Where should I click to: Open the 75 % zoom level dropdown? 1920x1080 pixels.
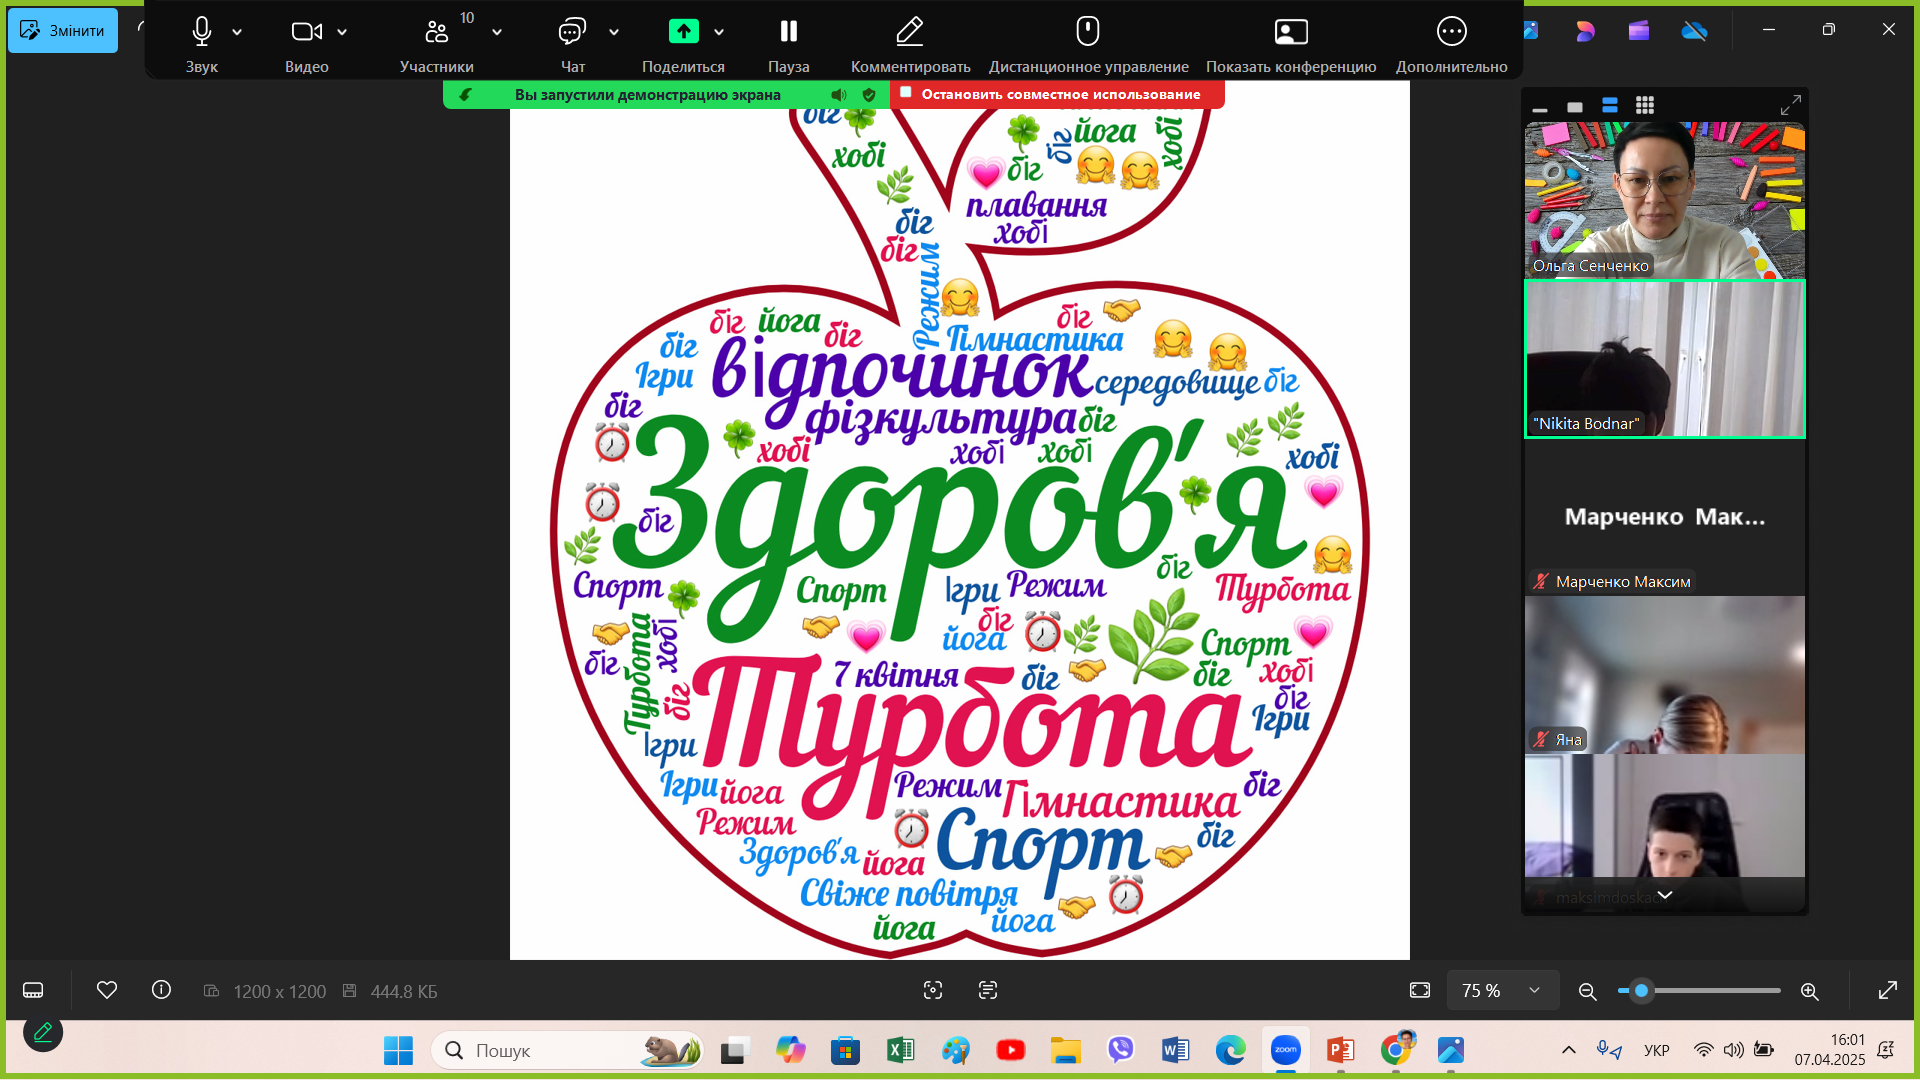click(x=1502, y=990)
